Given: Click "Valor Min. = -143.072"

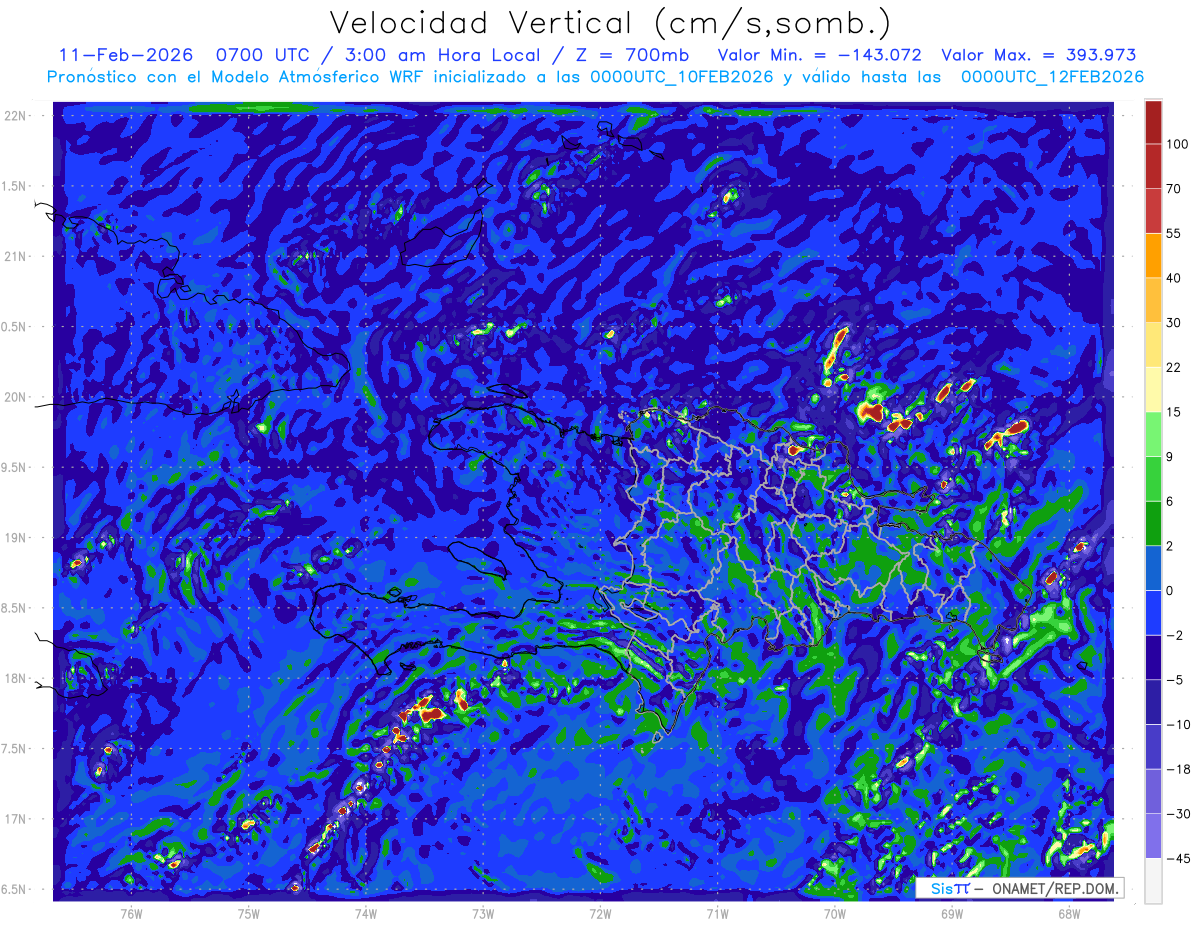Looking at the screenshot, I should (820, 55).
